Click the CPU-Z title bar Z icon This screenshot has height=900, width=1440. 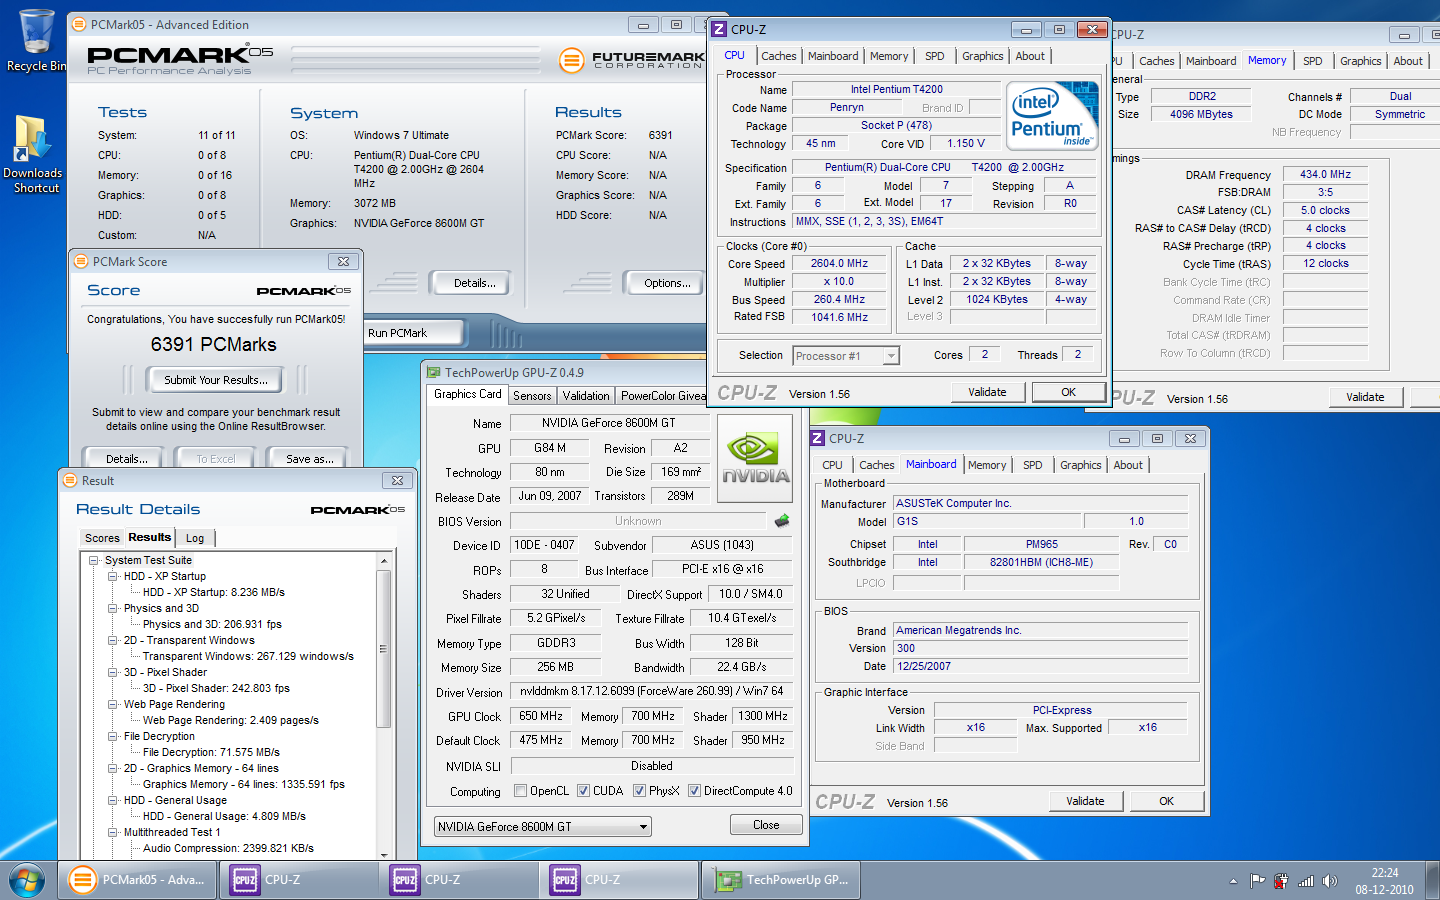[x=719, y=29]
